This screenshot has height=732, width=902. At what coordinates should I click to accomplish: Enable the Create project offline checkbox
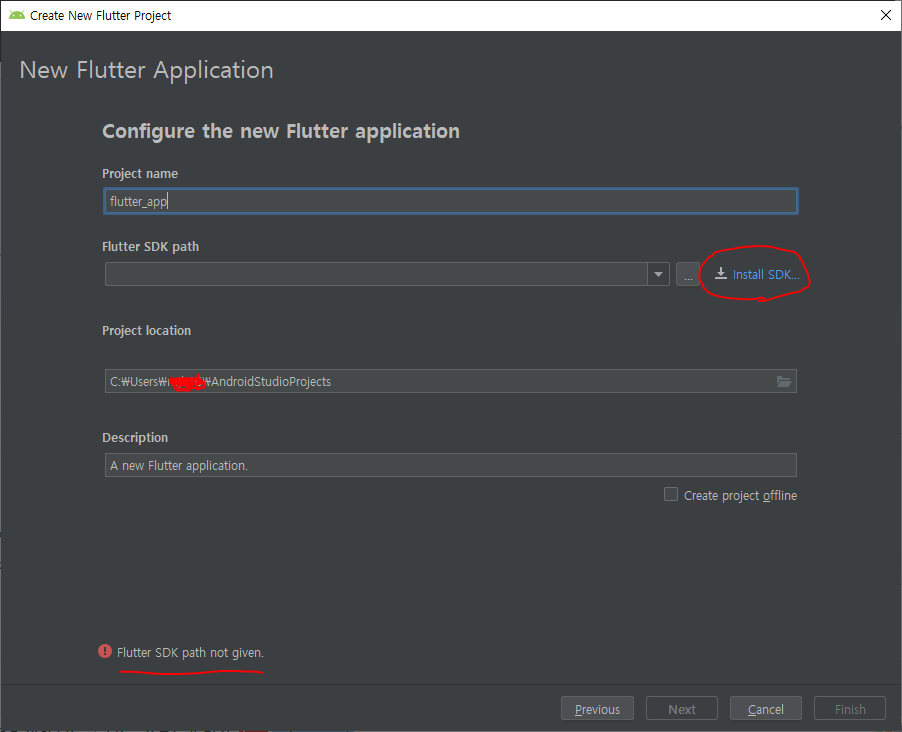(671, 495)
